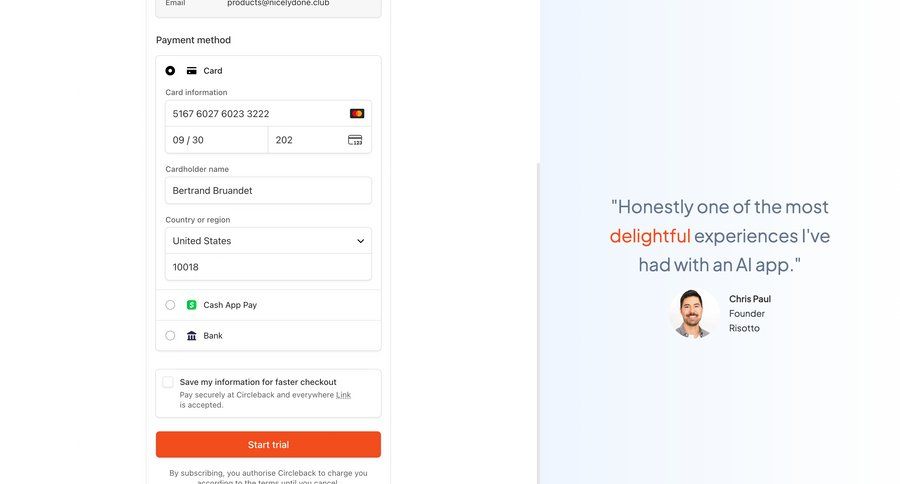Click the vertical scrollbar beside the form
Screen dimensions: 900x484
coord(538,322)
